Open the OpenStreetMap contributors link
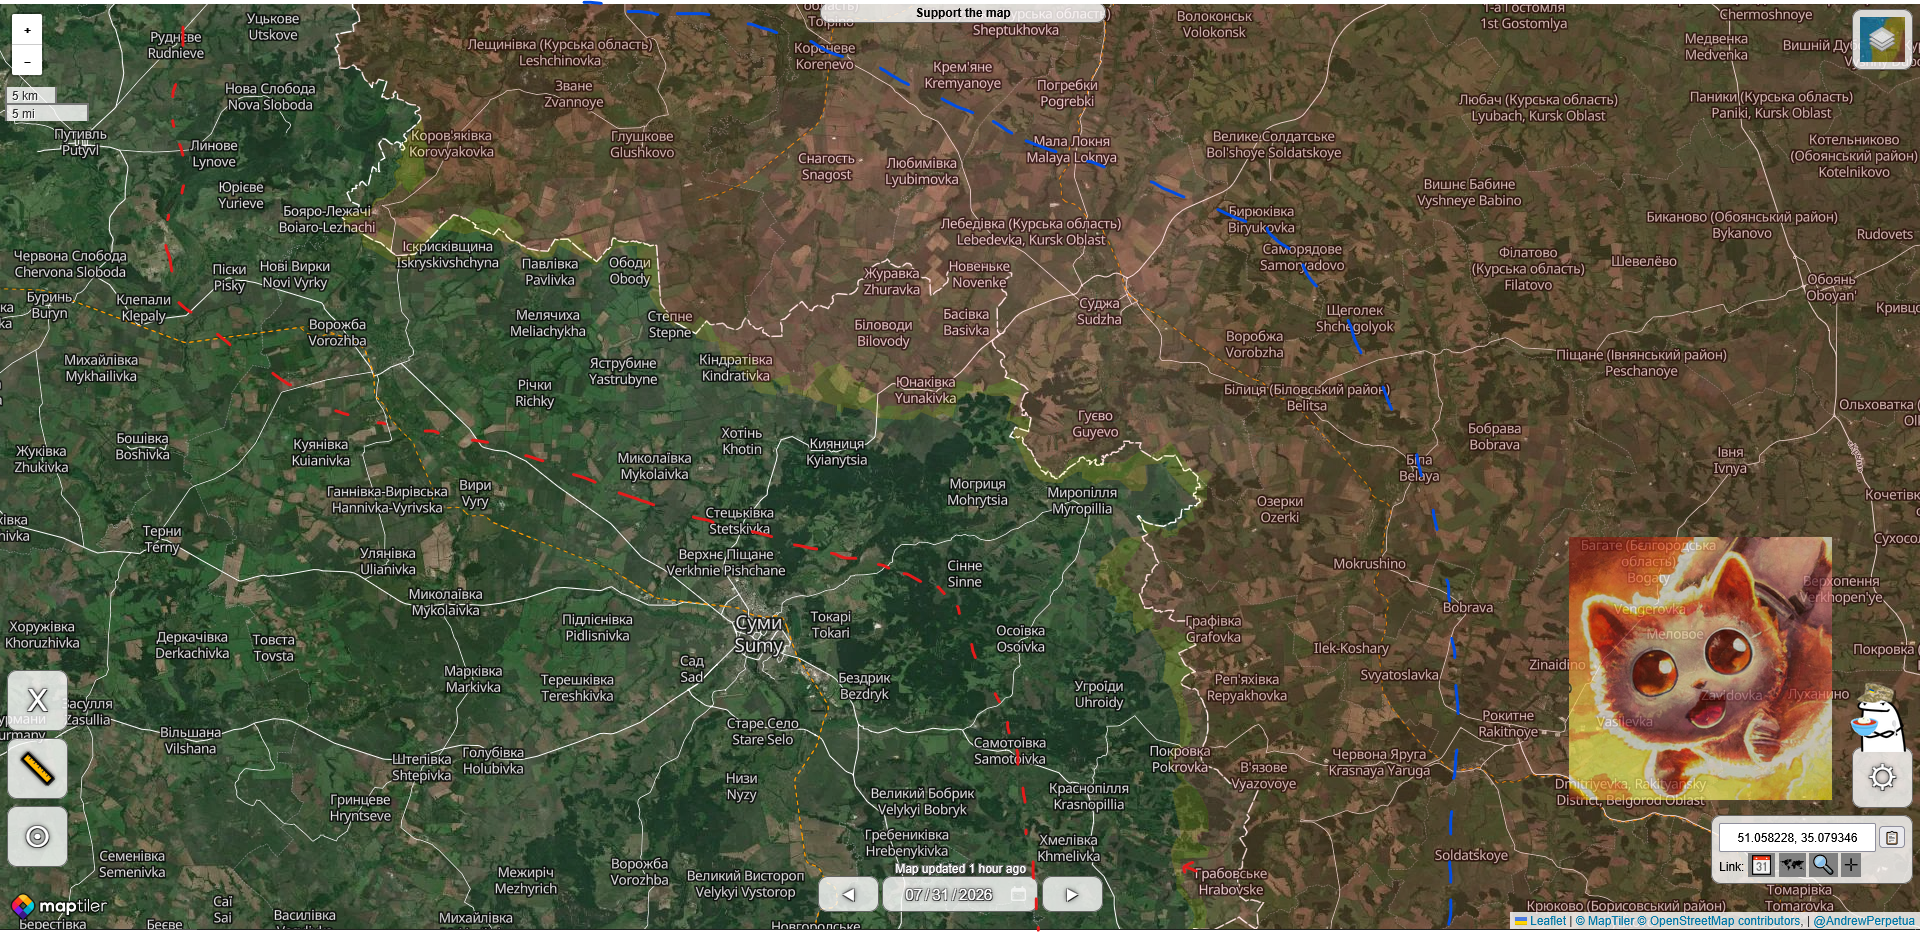 tap(1719, 921)
